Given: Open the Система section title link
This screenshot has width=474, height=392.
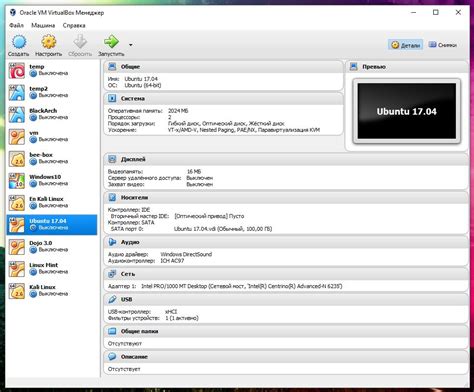Looking at the screenshot, I should point(132,98).
